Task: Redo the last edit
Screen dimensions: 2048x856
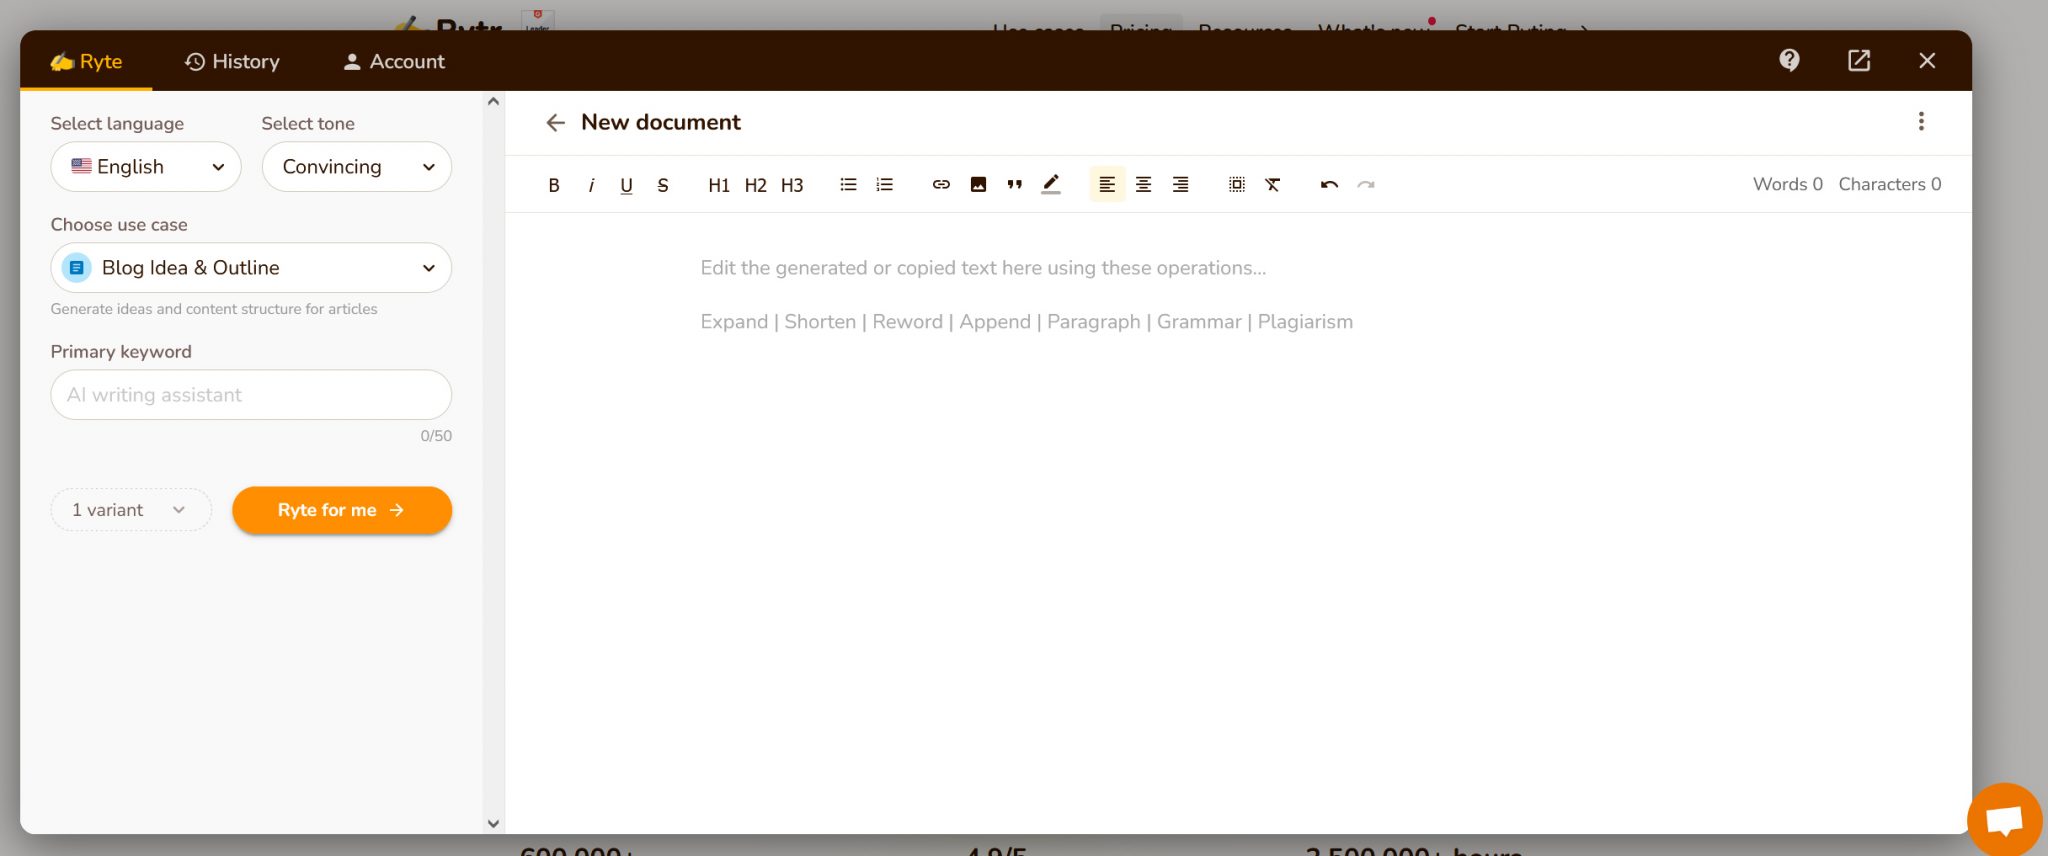Action: (x=1366, y=184)
